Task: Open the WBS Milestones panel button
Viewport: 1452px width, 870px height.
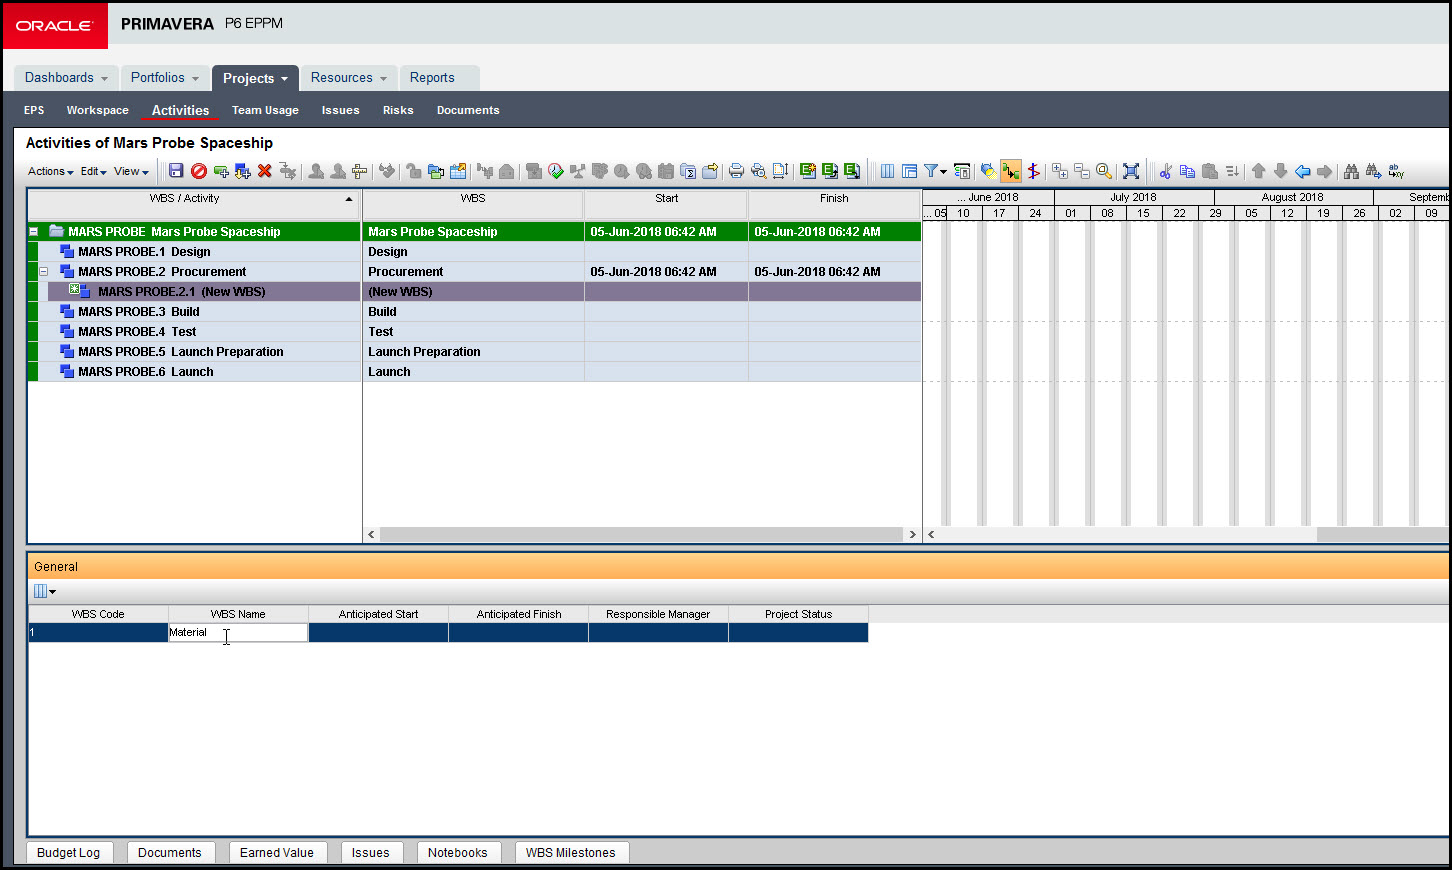Action: 572,852
